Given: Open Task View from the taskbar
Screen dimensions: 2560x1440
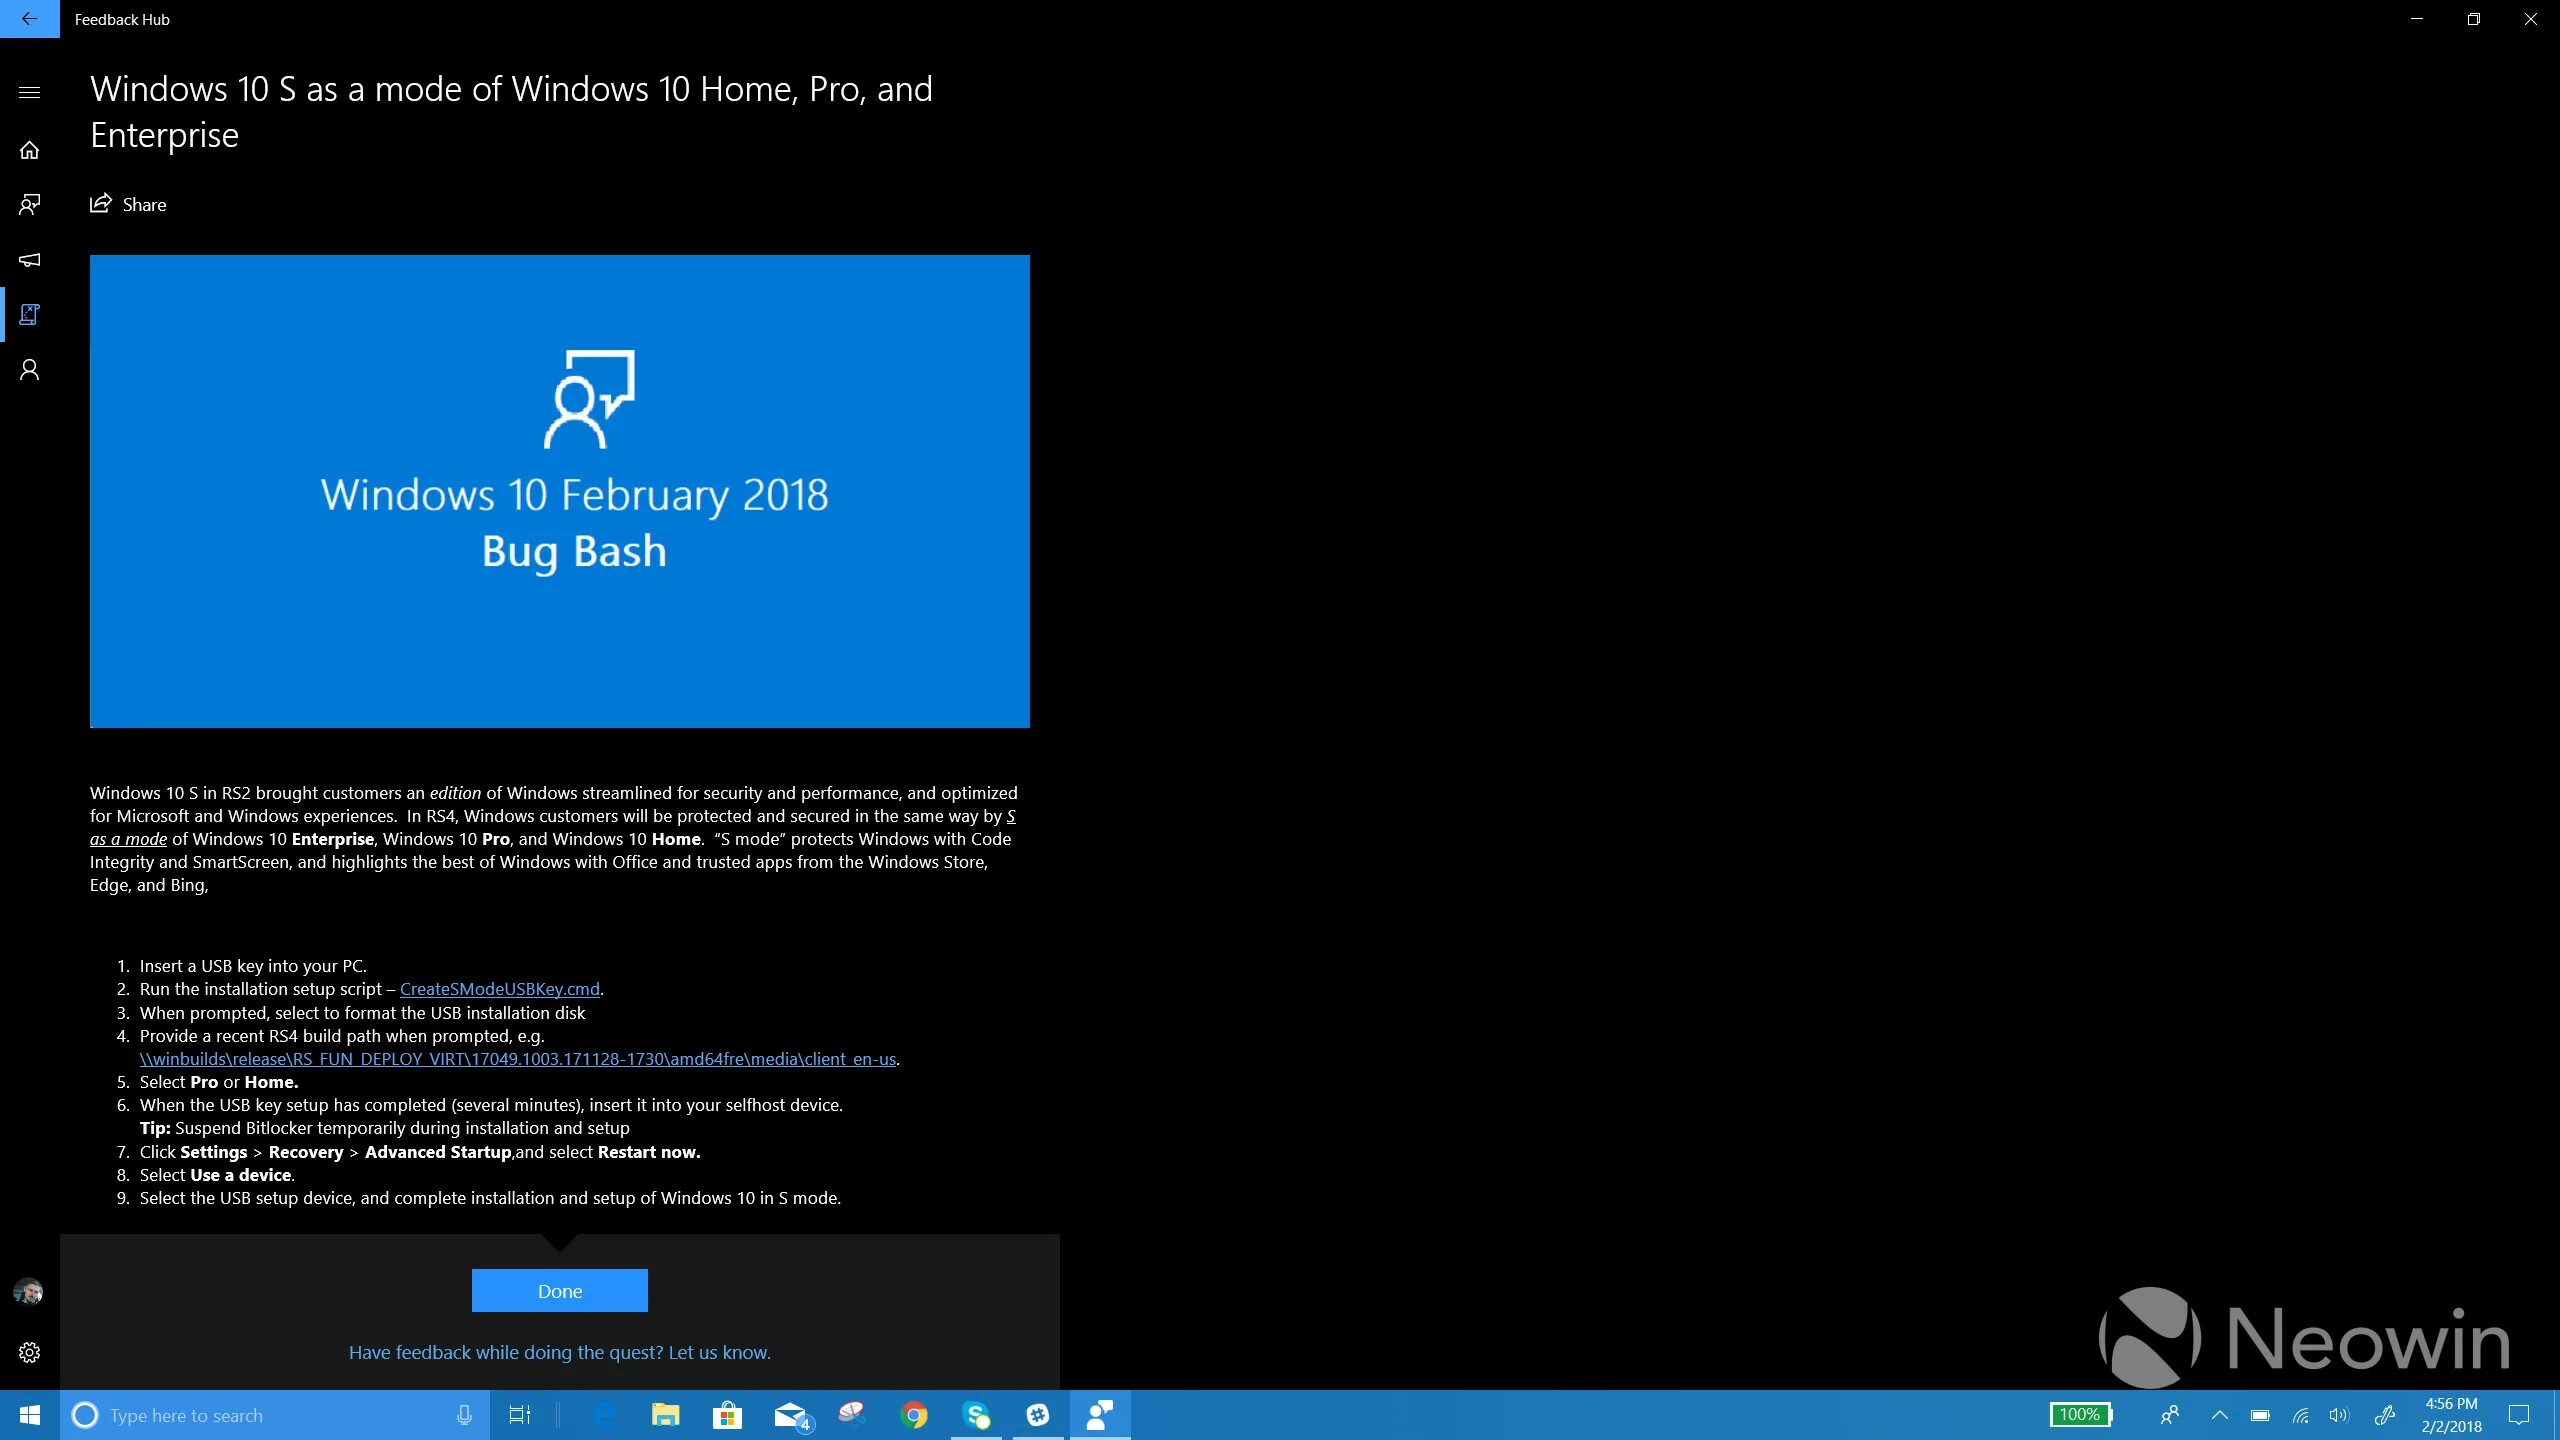Looking at the screenshot, I should tap(519, 1414).
